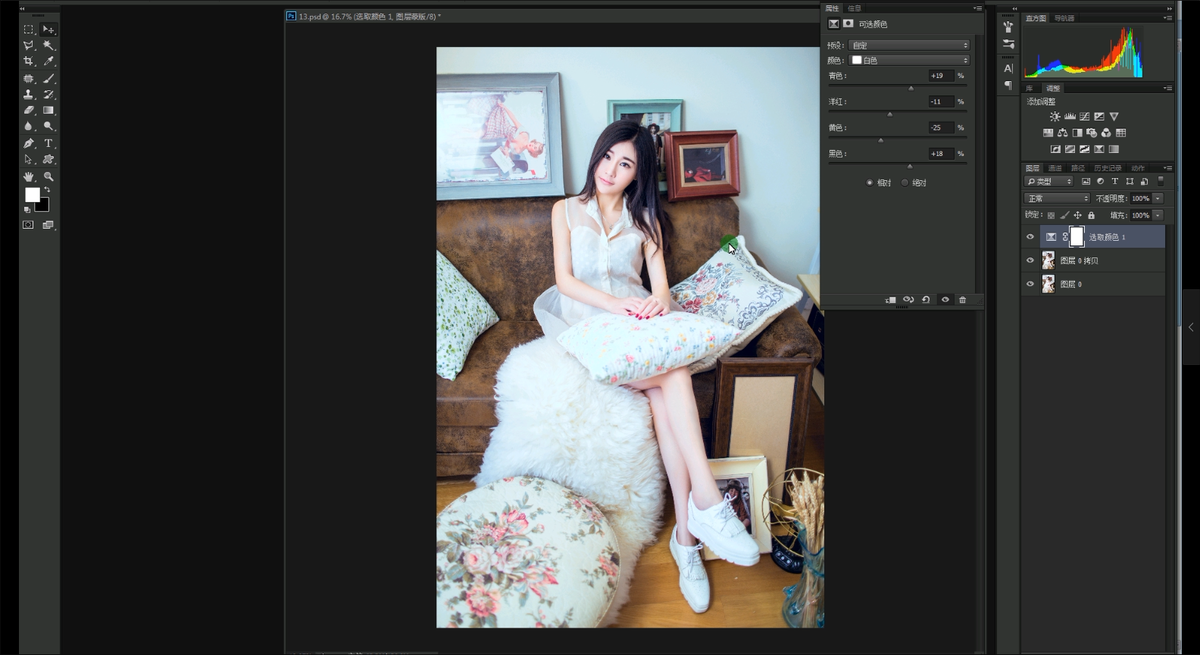The width and height of the screenshot is (1200, 655).
Task: Select the 绝对 radio button
Action: (905, 183)
